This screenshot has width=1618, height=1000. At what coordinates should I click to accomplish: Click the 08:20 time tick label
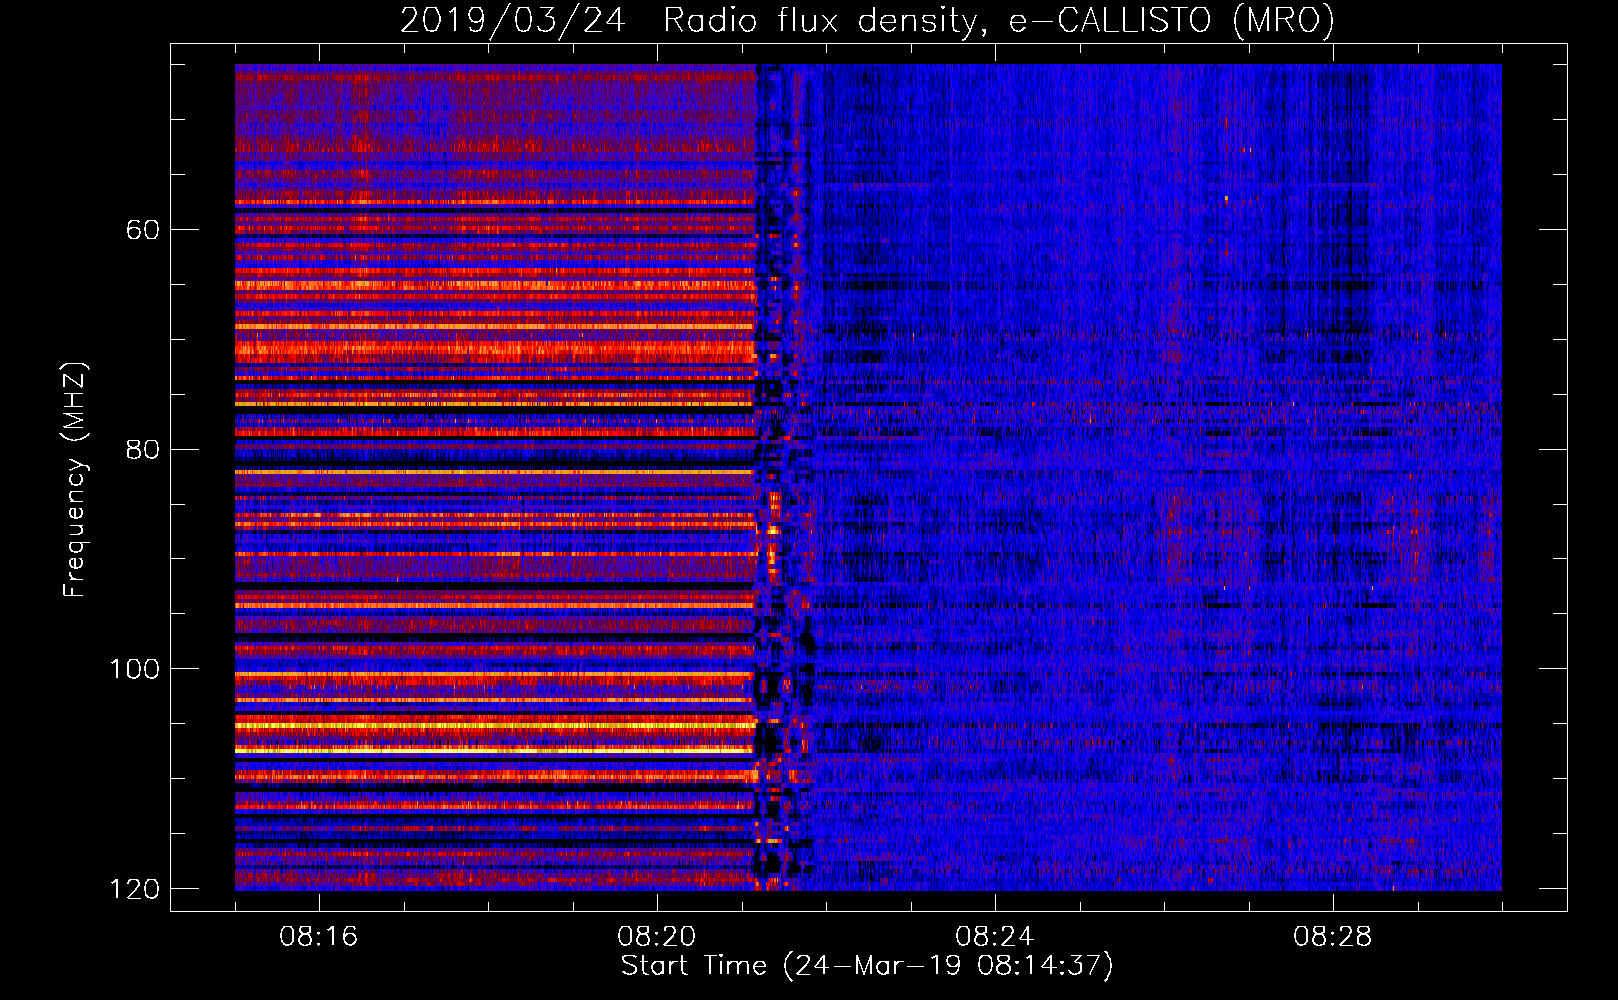click(x=657, y=937)
